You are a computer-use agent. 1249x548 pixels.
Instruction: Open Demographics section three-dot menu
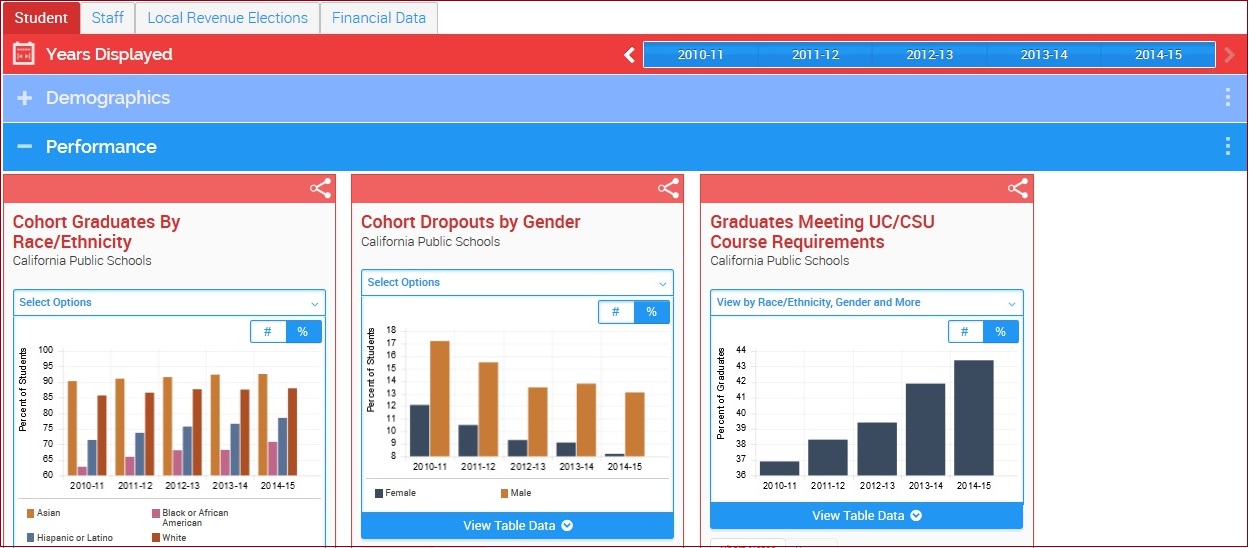click(1227, 98)
